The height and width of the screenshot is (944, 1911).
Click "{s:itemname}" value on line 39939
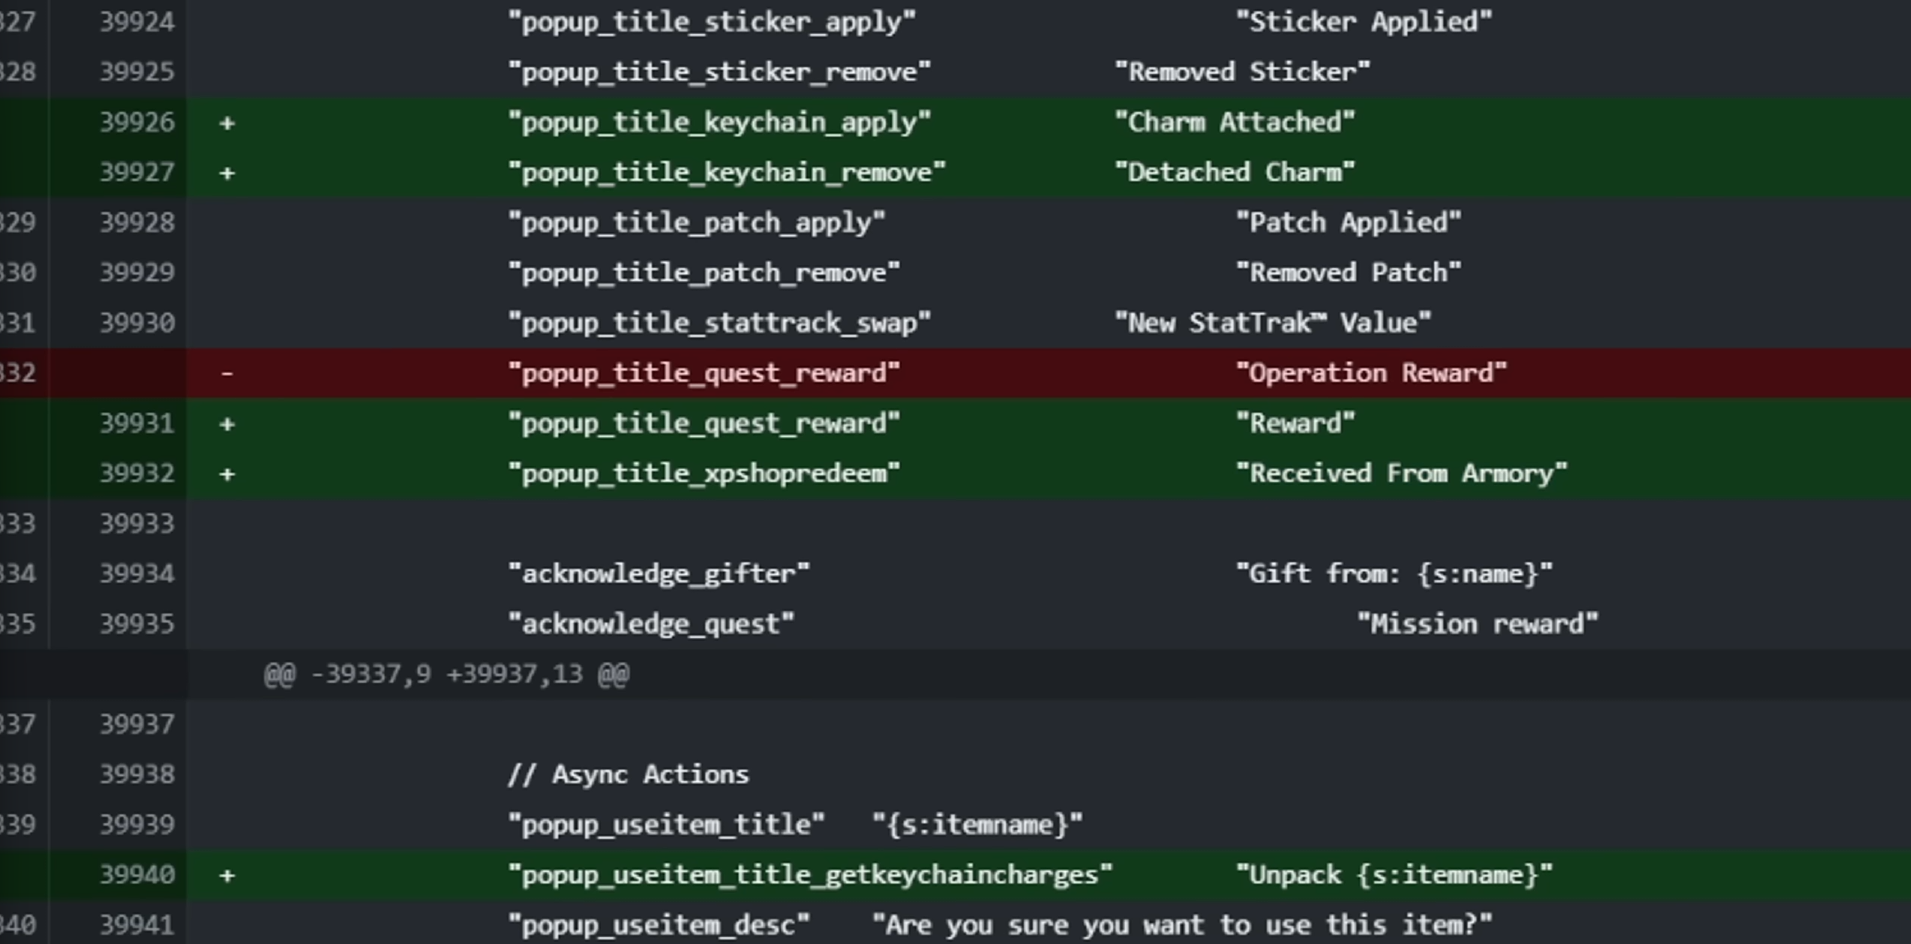977,825
